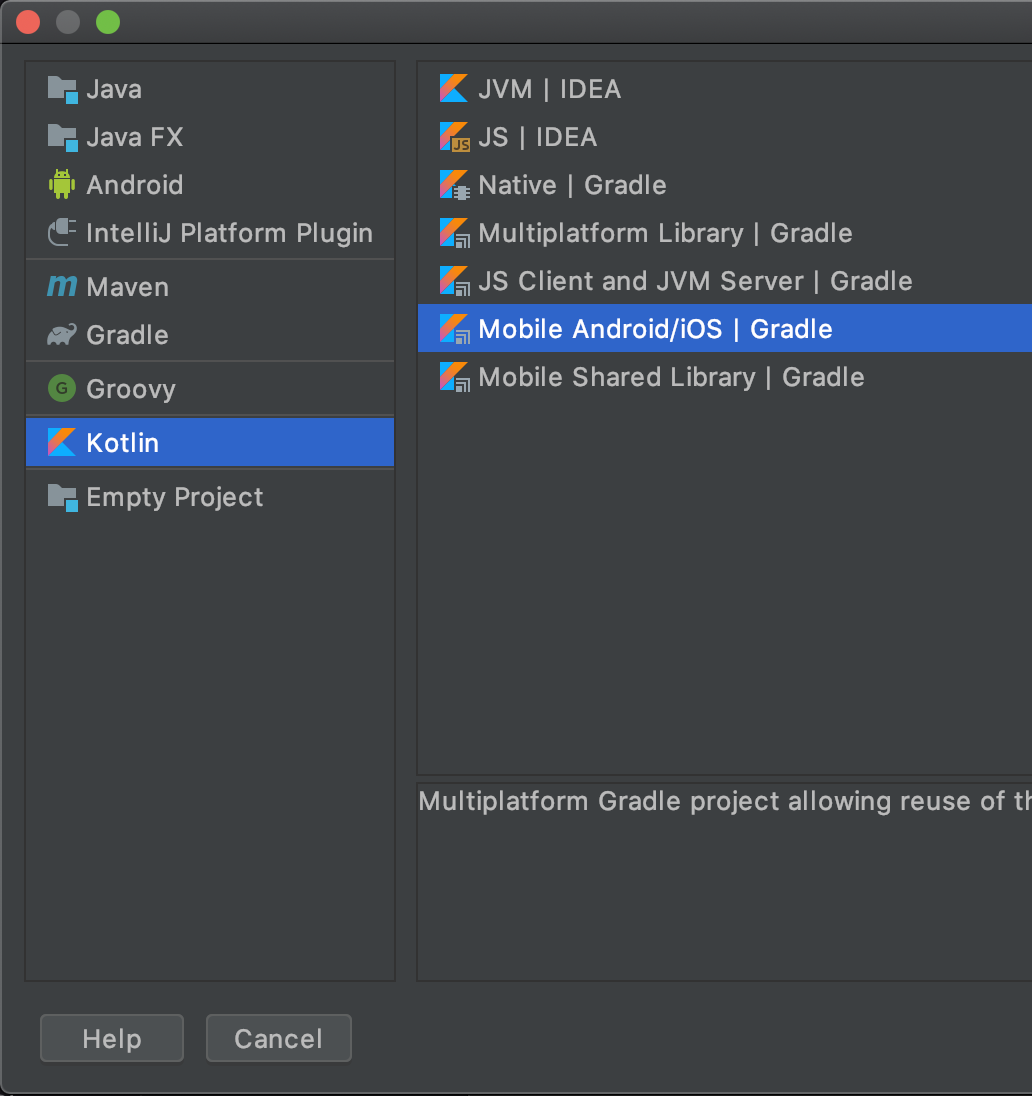Choose JVM | IDEA project template
Screen dimensions: 1032x1096
[x=549, y=89]
